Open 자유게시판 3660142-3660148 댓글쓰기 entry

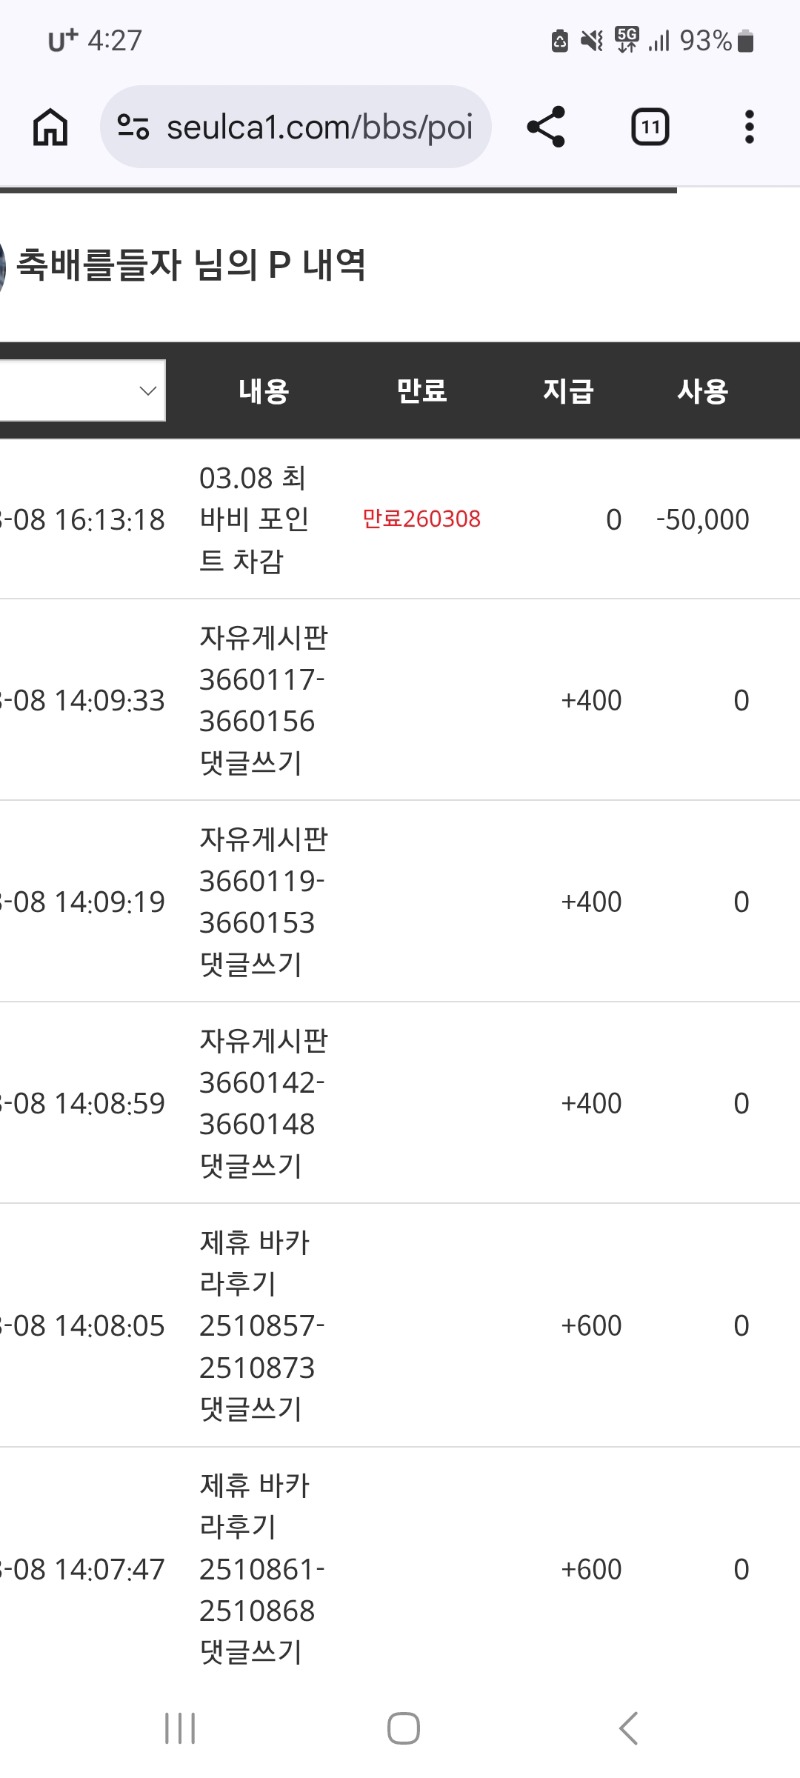pyautogui.click(x=262, y=1103)
